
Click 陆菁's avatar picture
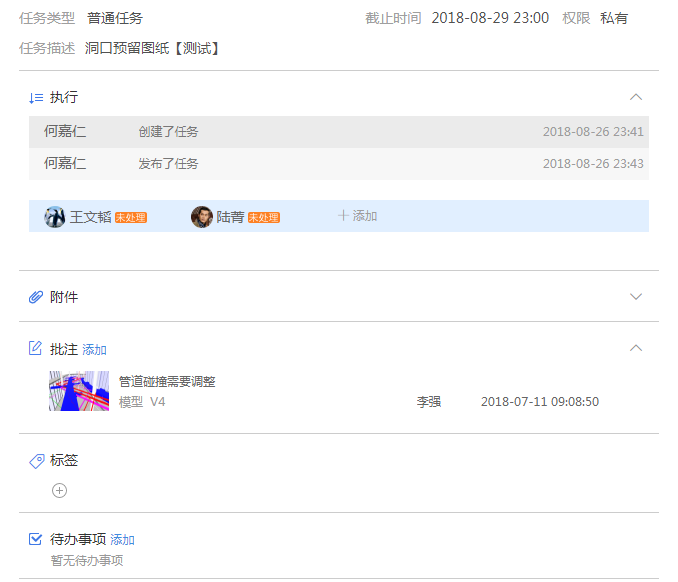202,217
